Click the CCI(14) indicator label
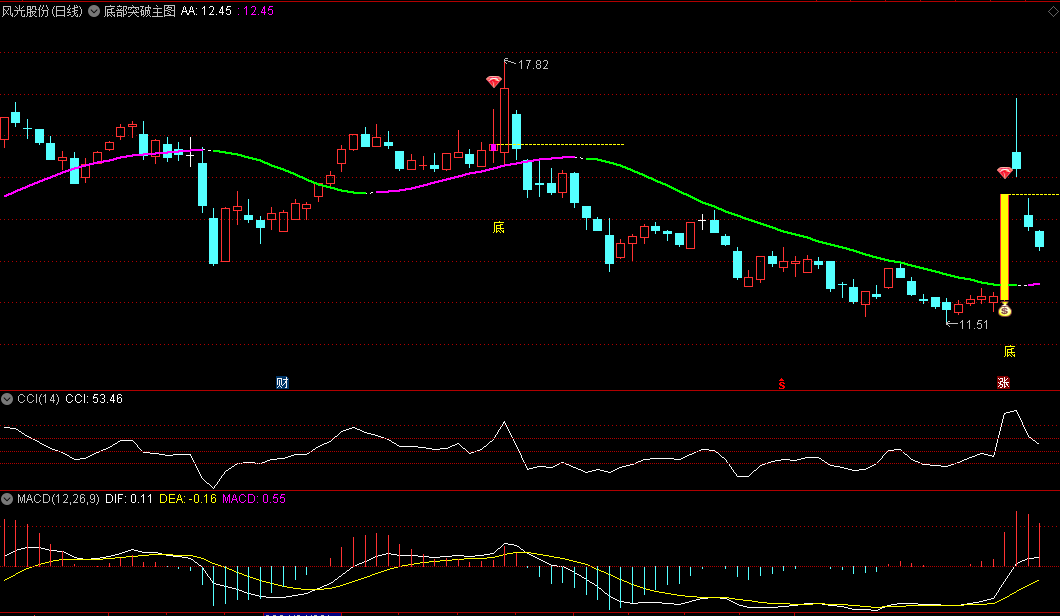This screenshot has height=616, width=1060. click(38, 399)
